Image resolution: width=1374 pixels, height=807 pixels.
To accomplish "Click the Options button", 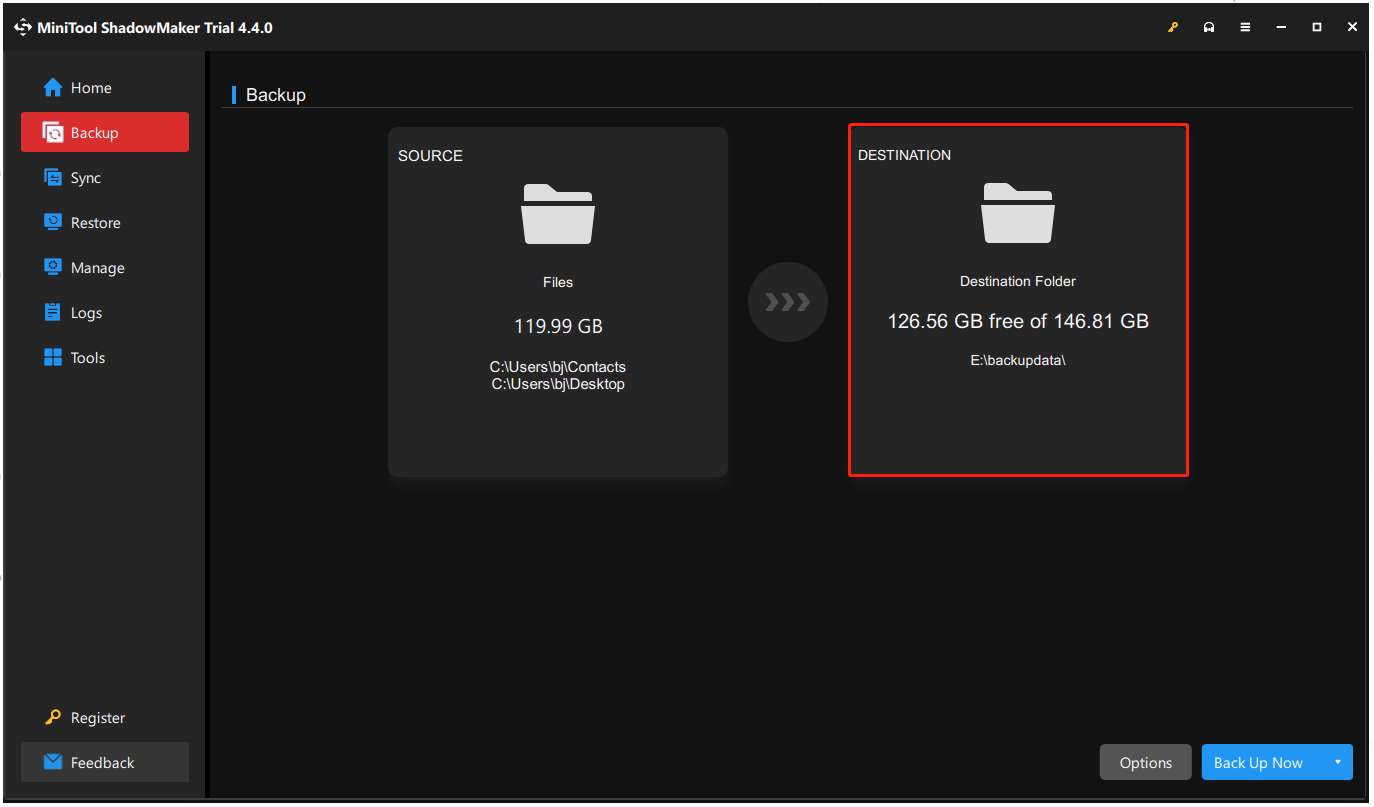I will click(1145, 763).
